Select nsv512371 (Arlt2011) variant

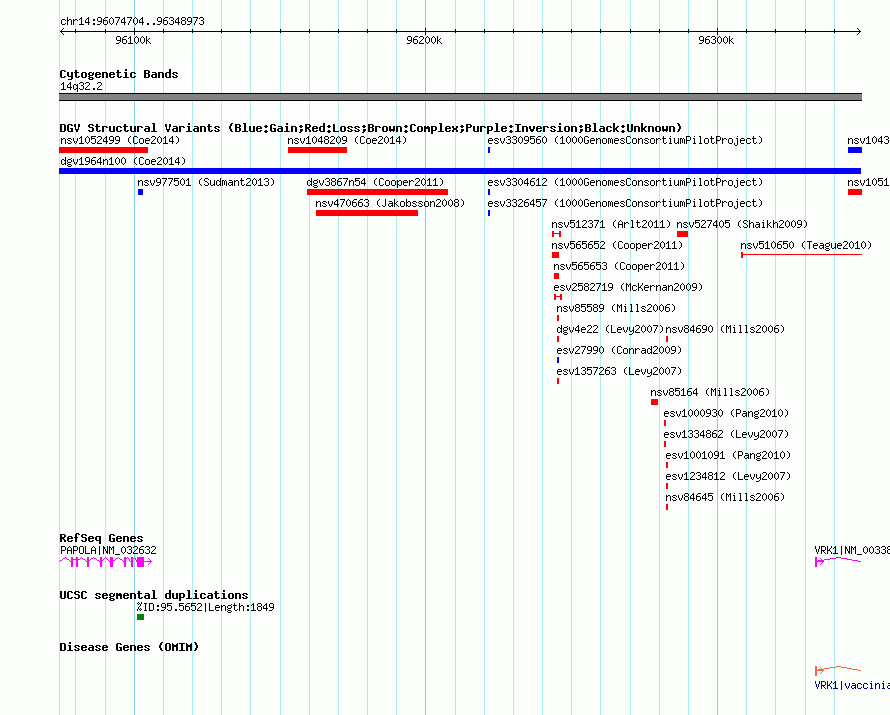pos(611,224)
